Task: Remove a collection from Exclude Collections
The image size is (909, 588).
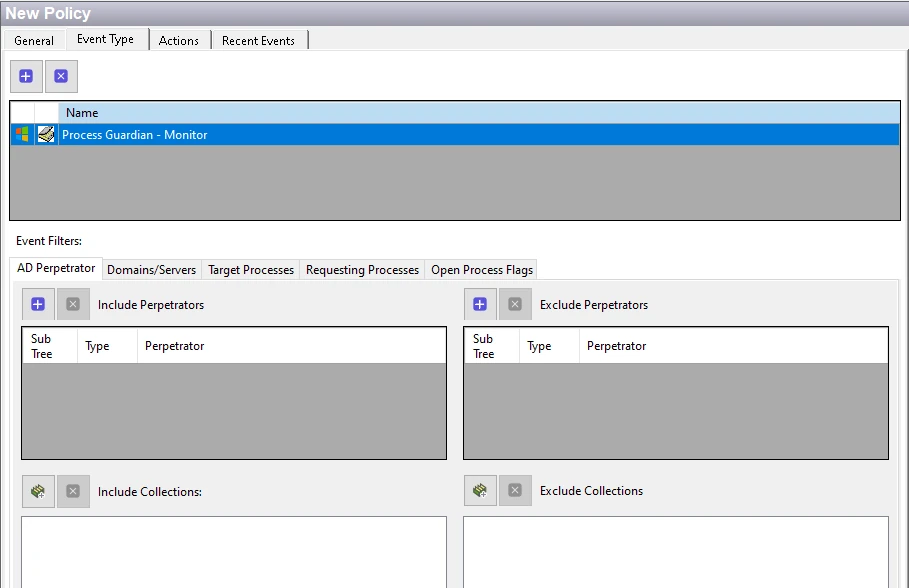Action: click(515, 491)
